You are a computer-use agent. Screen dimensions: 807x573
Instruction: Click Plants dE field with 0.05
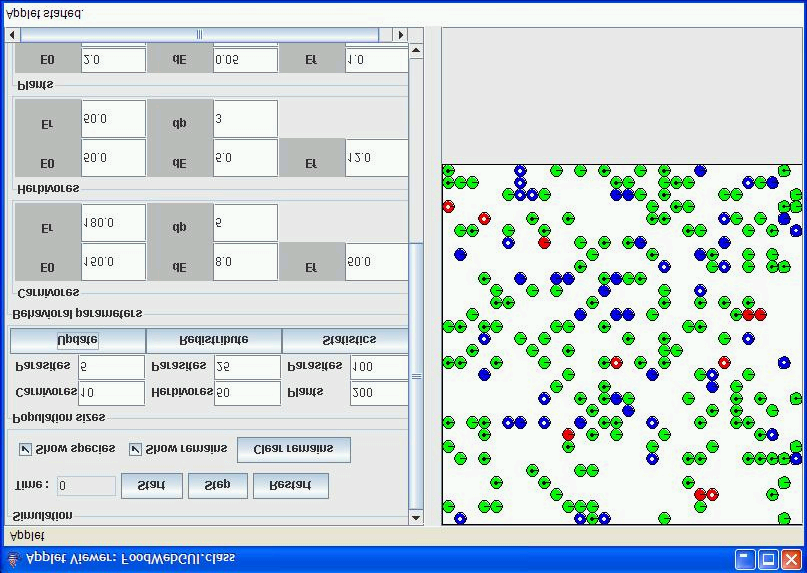pos(245,60)
